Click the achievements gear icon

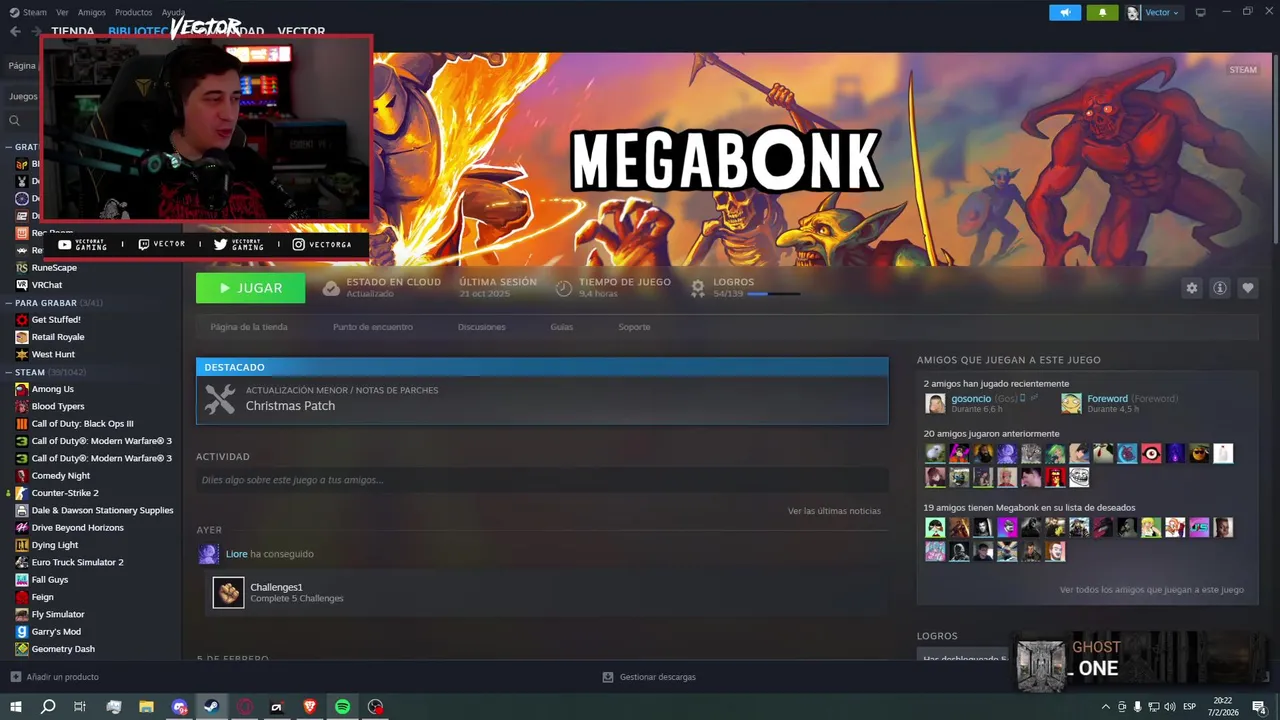pyautogui.click(x=698, y=288)
